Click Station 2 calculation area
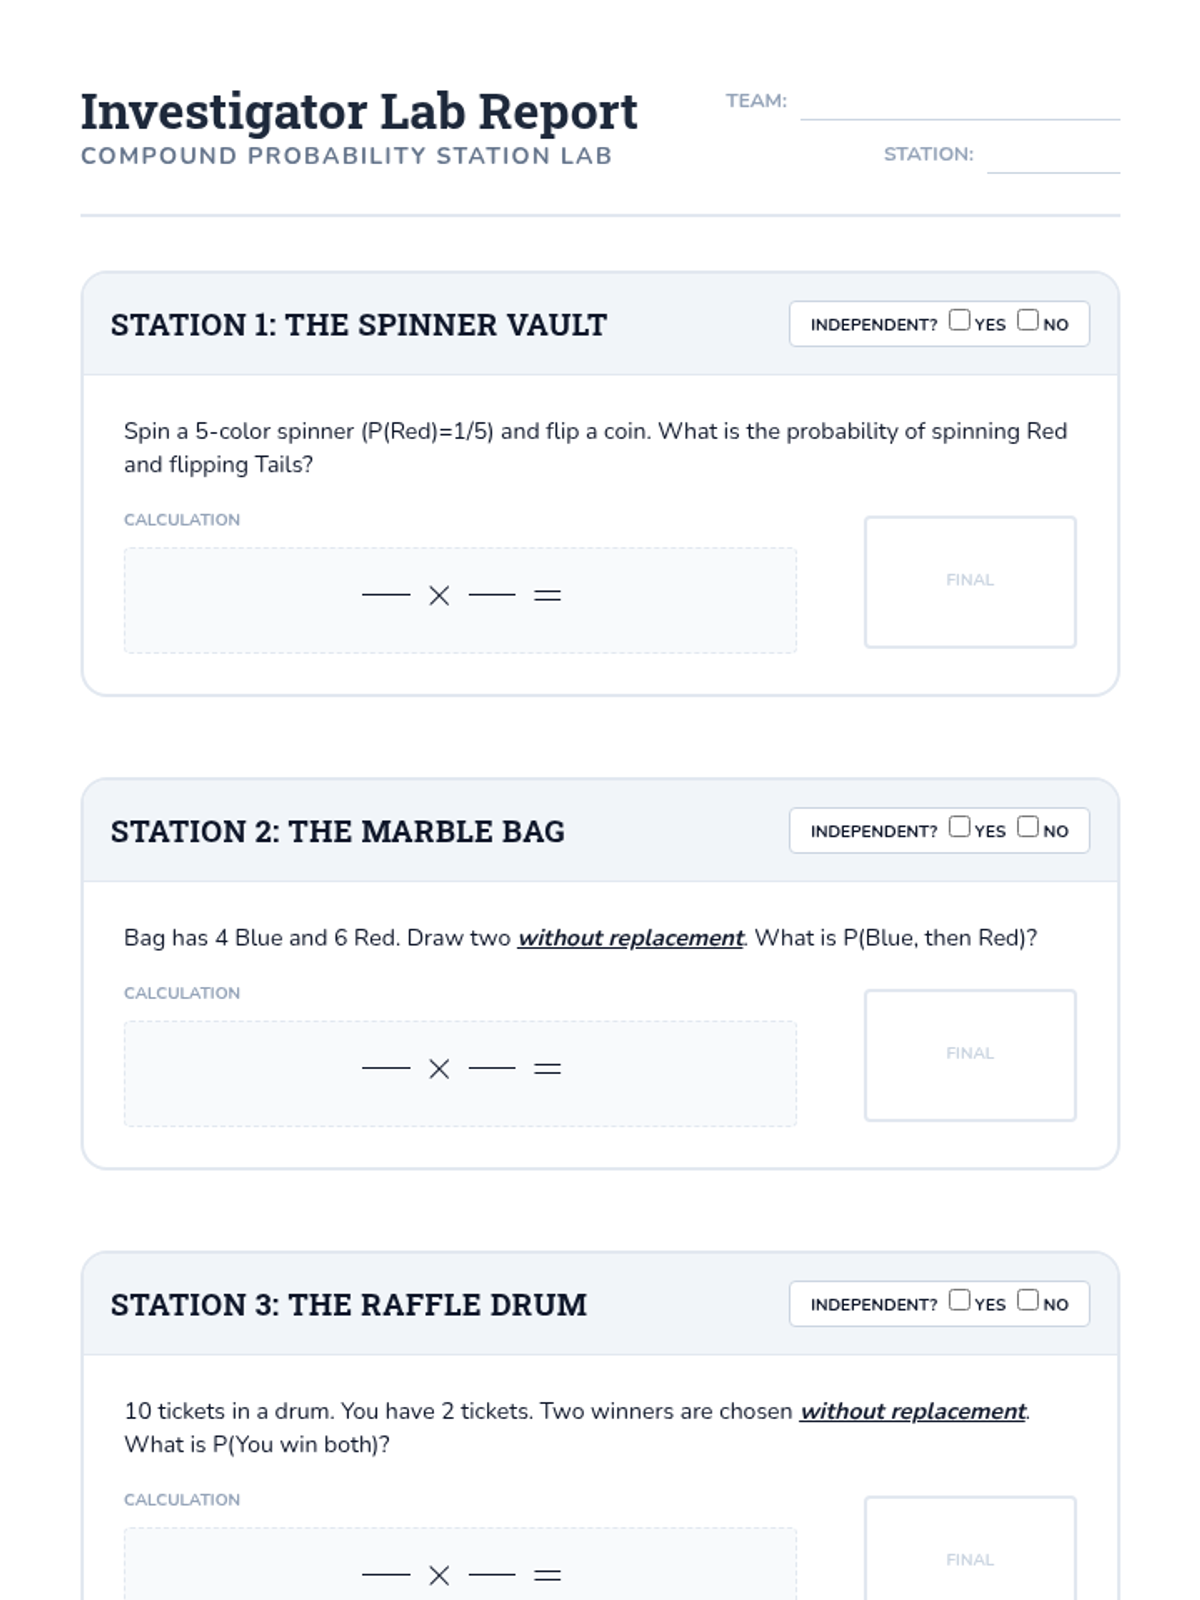 pyautogui.click(x=460, y=1073)
